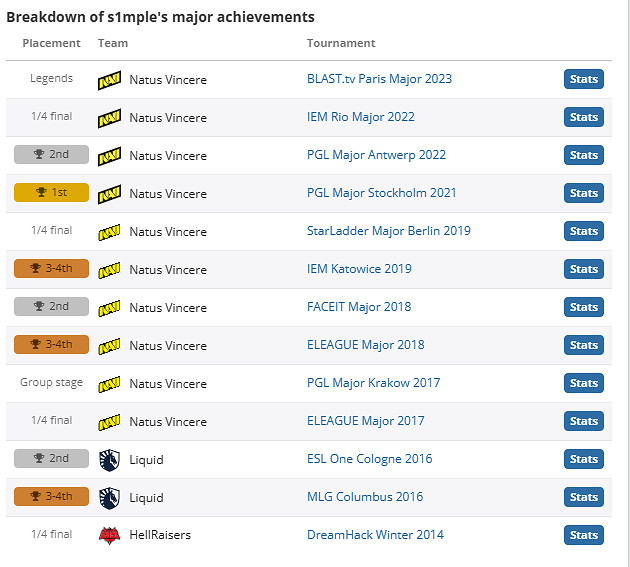Screen dimensions: 630x567
Task: Open the PGL Major Stockholm 2021 tournament
Action: (381, 193)
